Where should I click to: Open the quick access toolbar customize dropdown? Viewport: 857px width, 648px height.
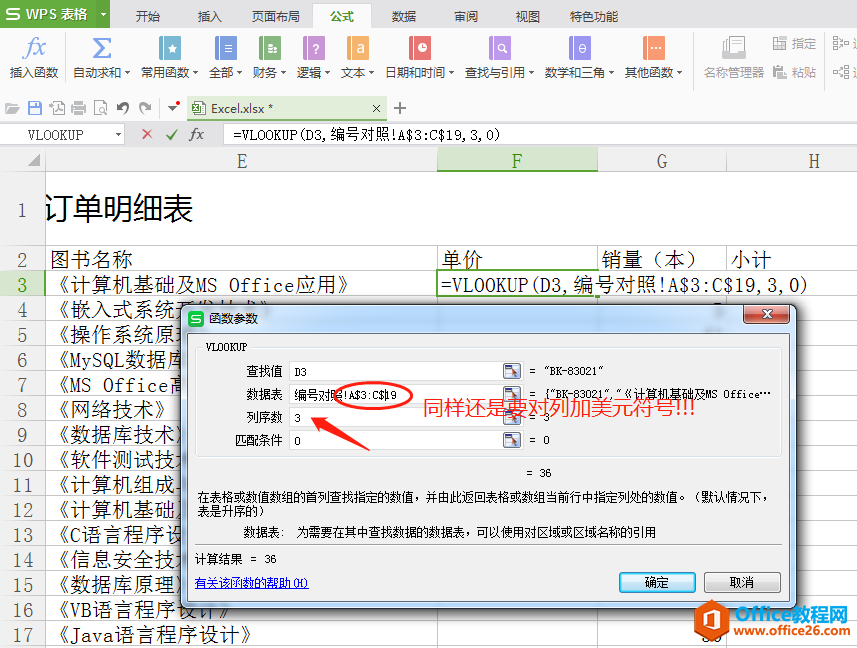pyautogui.click(x=173, y=107)
